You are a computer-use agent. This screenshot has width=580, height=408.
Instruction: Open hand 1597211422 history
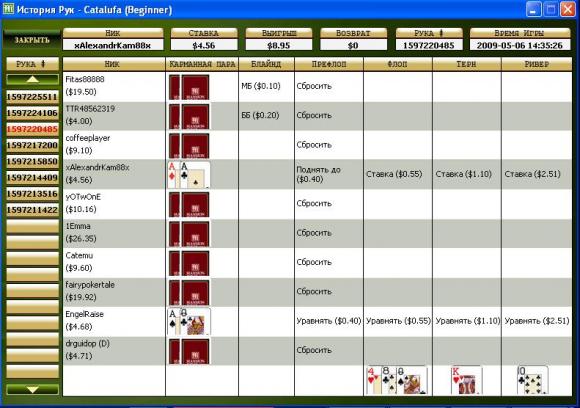pyautogui.click(x=33, y=210)
